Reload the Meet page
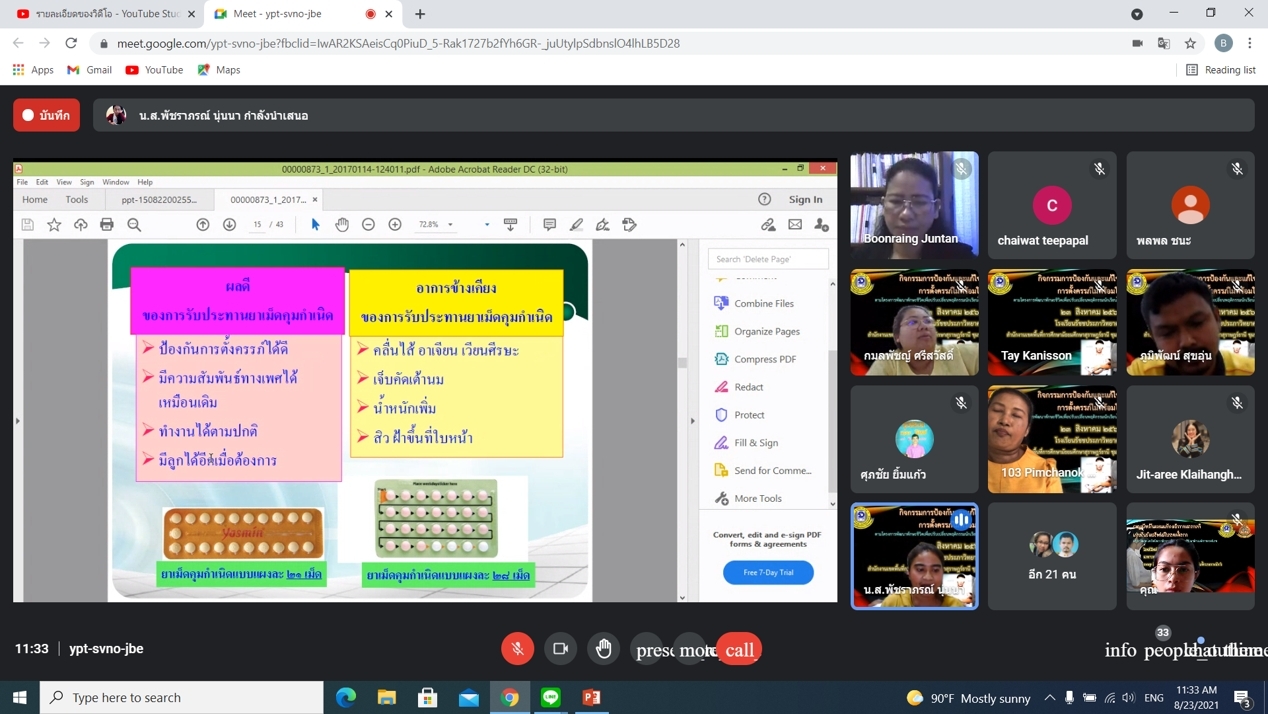This screenshot has height=714, width=1268. tap(71, 43)
